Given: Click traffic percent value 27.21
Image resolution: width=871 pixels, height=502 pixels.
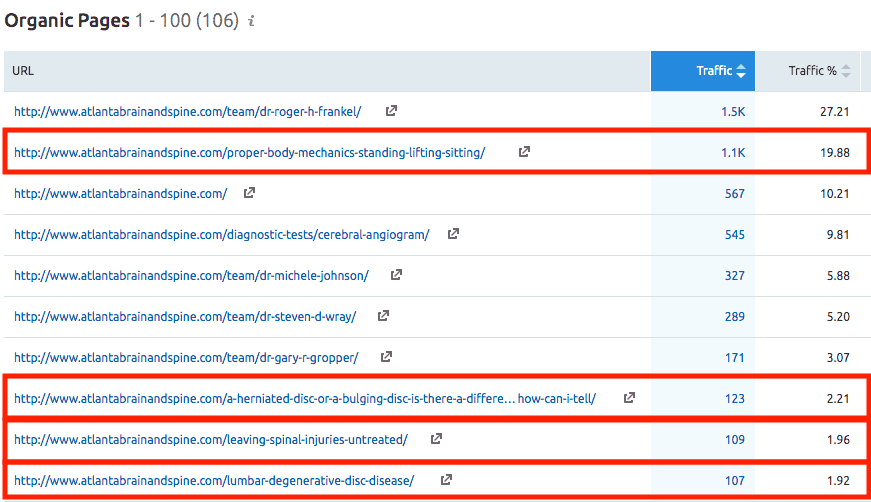Looking at the screenshot, I should (834, 112).
